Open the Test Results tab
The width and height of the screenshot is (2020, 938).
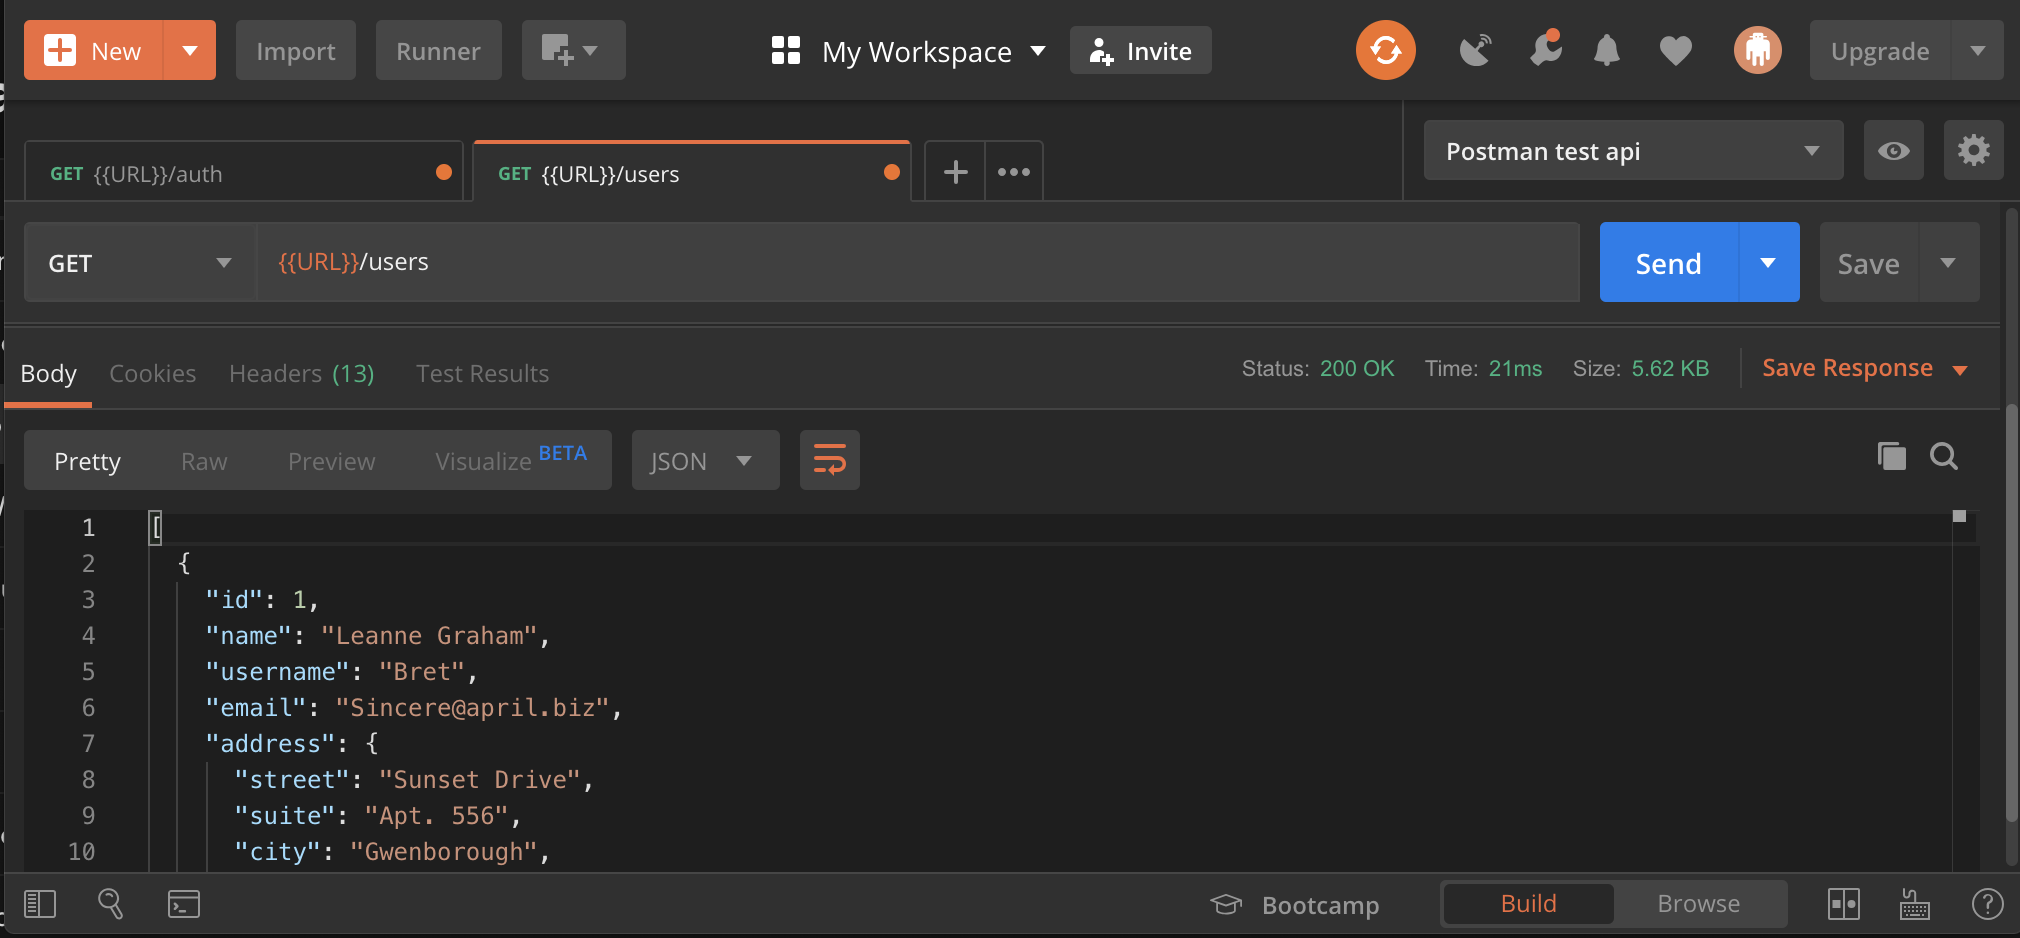[x=482, y=374]
